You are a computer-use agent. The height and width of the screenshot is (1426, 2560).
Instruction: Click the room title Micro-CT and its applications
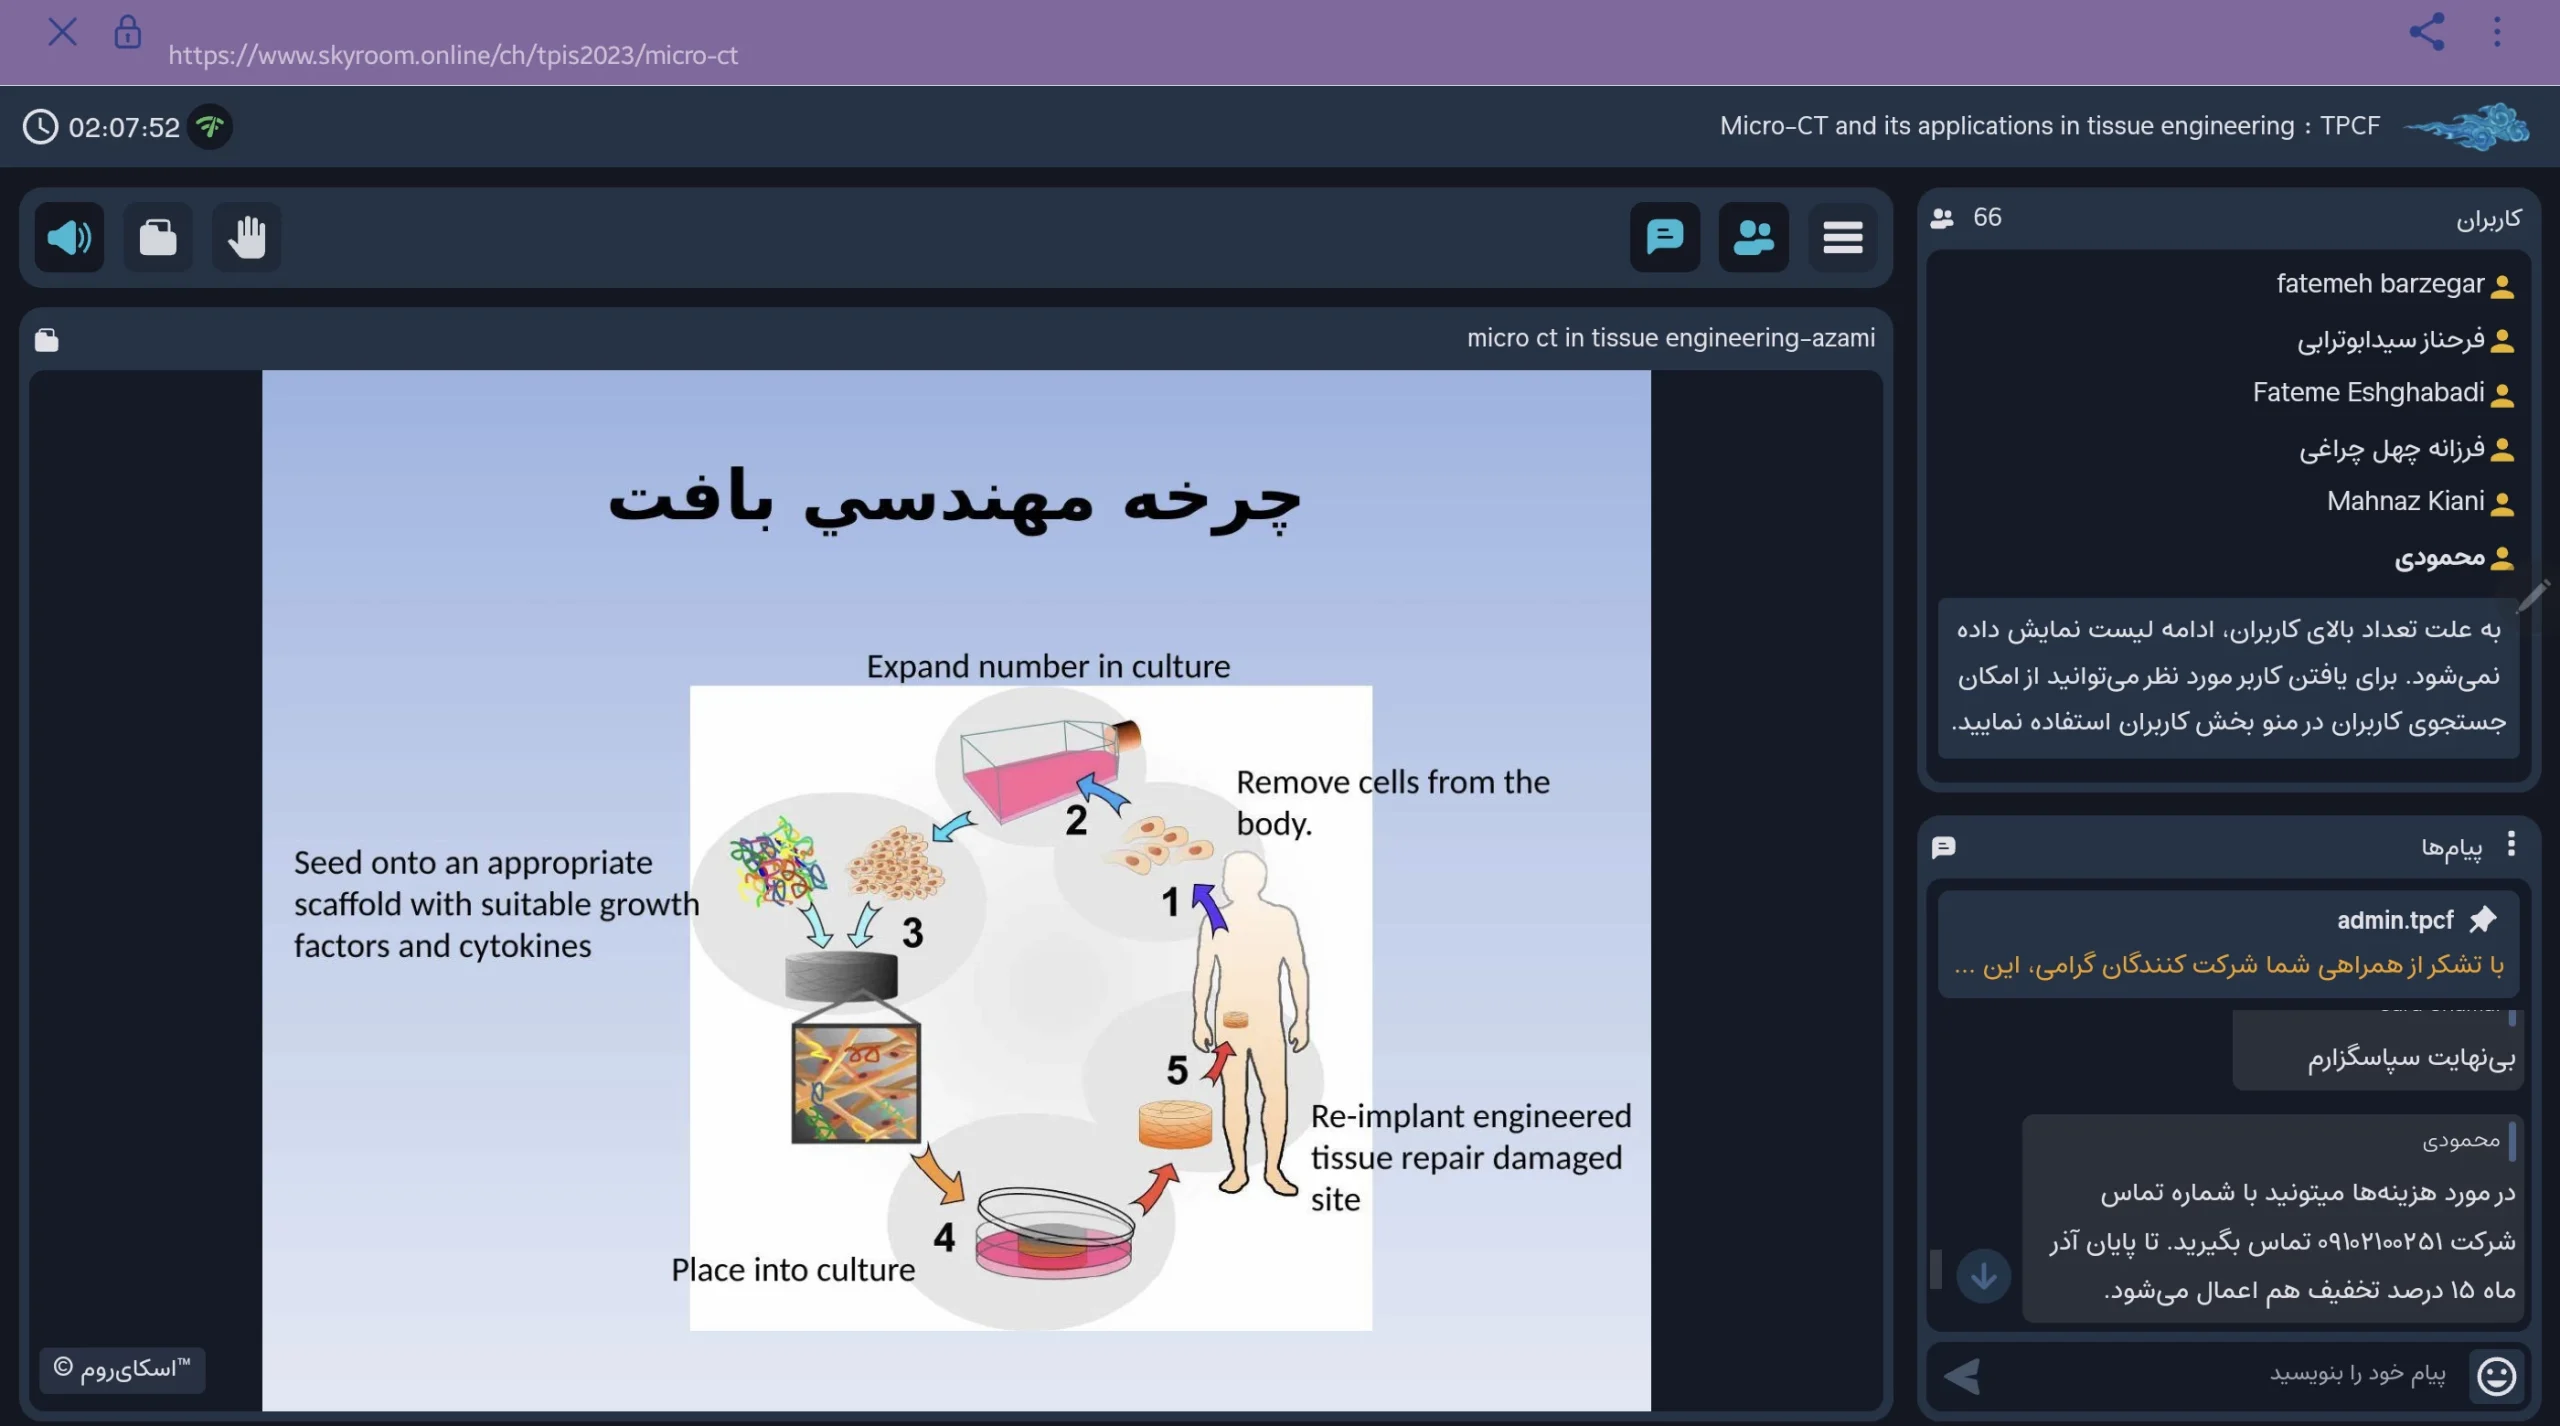(x=2049, y=126)
